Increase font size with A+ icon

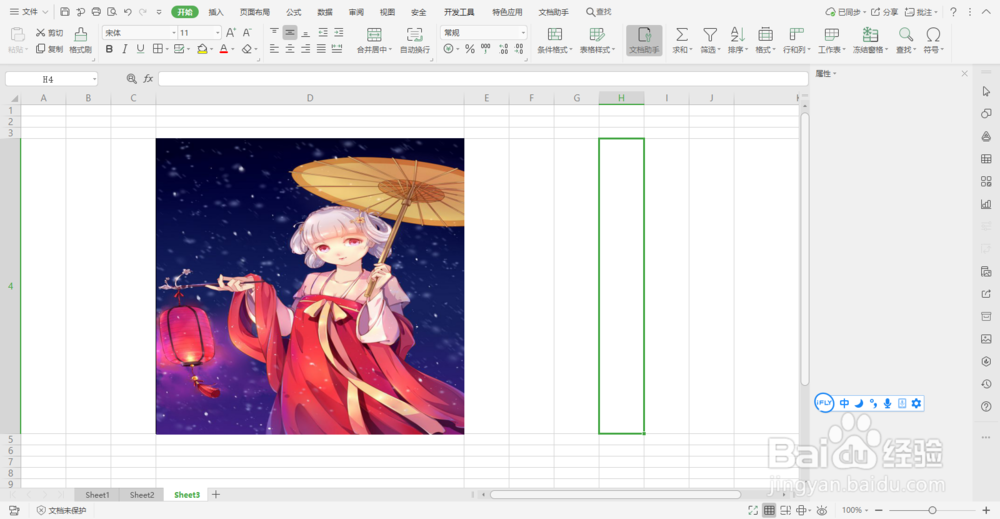tap(231, 33)
